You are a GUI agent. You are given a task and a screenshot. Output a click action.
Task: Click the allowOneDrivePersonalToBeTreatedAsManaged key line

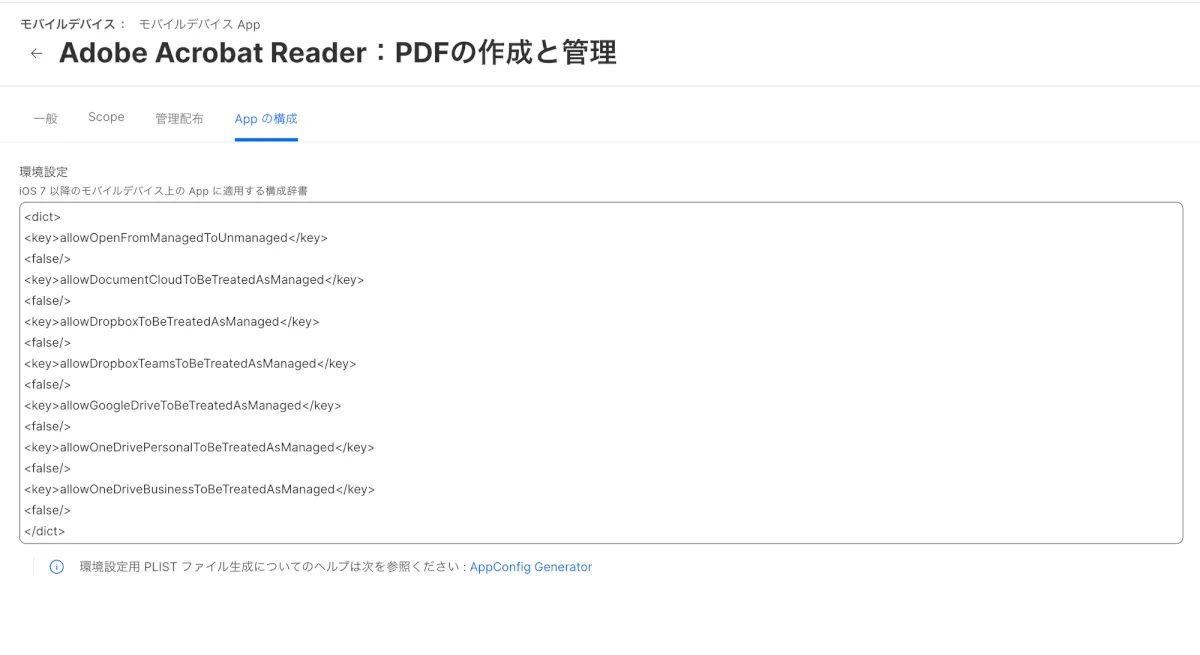(x=199, y=448)
